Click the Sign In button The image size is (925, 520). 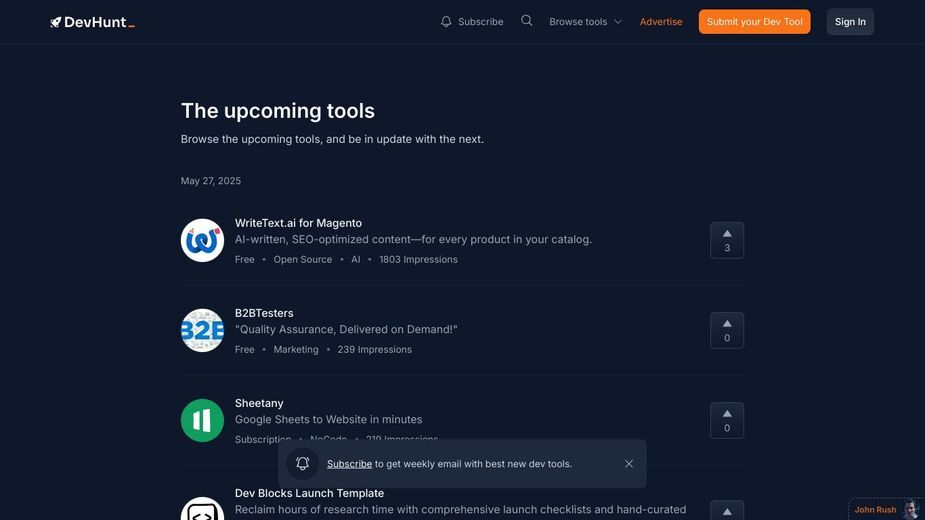pyautogui.click(x=850, y=22)
